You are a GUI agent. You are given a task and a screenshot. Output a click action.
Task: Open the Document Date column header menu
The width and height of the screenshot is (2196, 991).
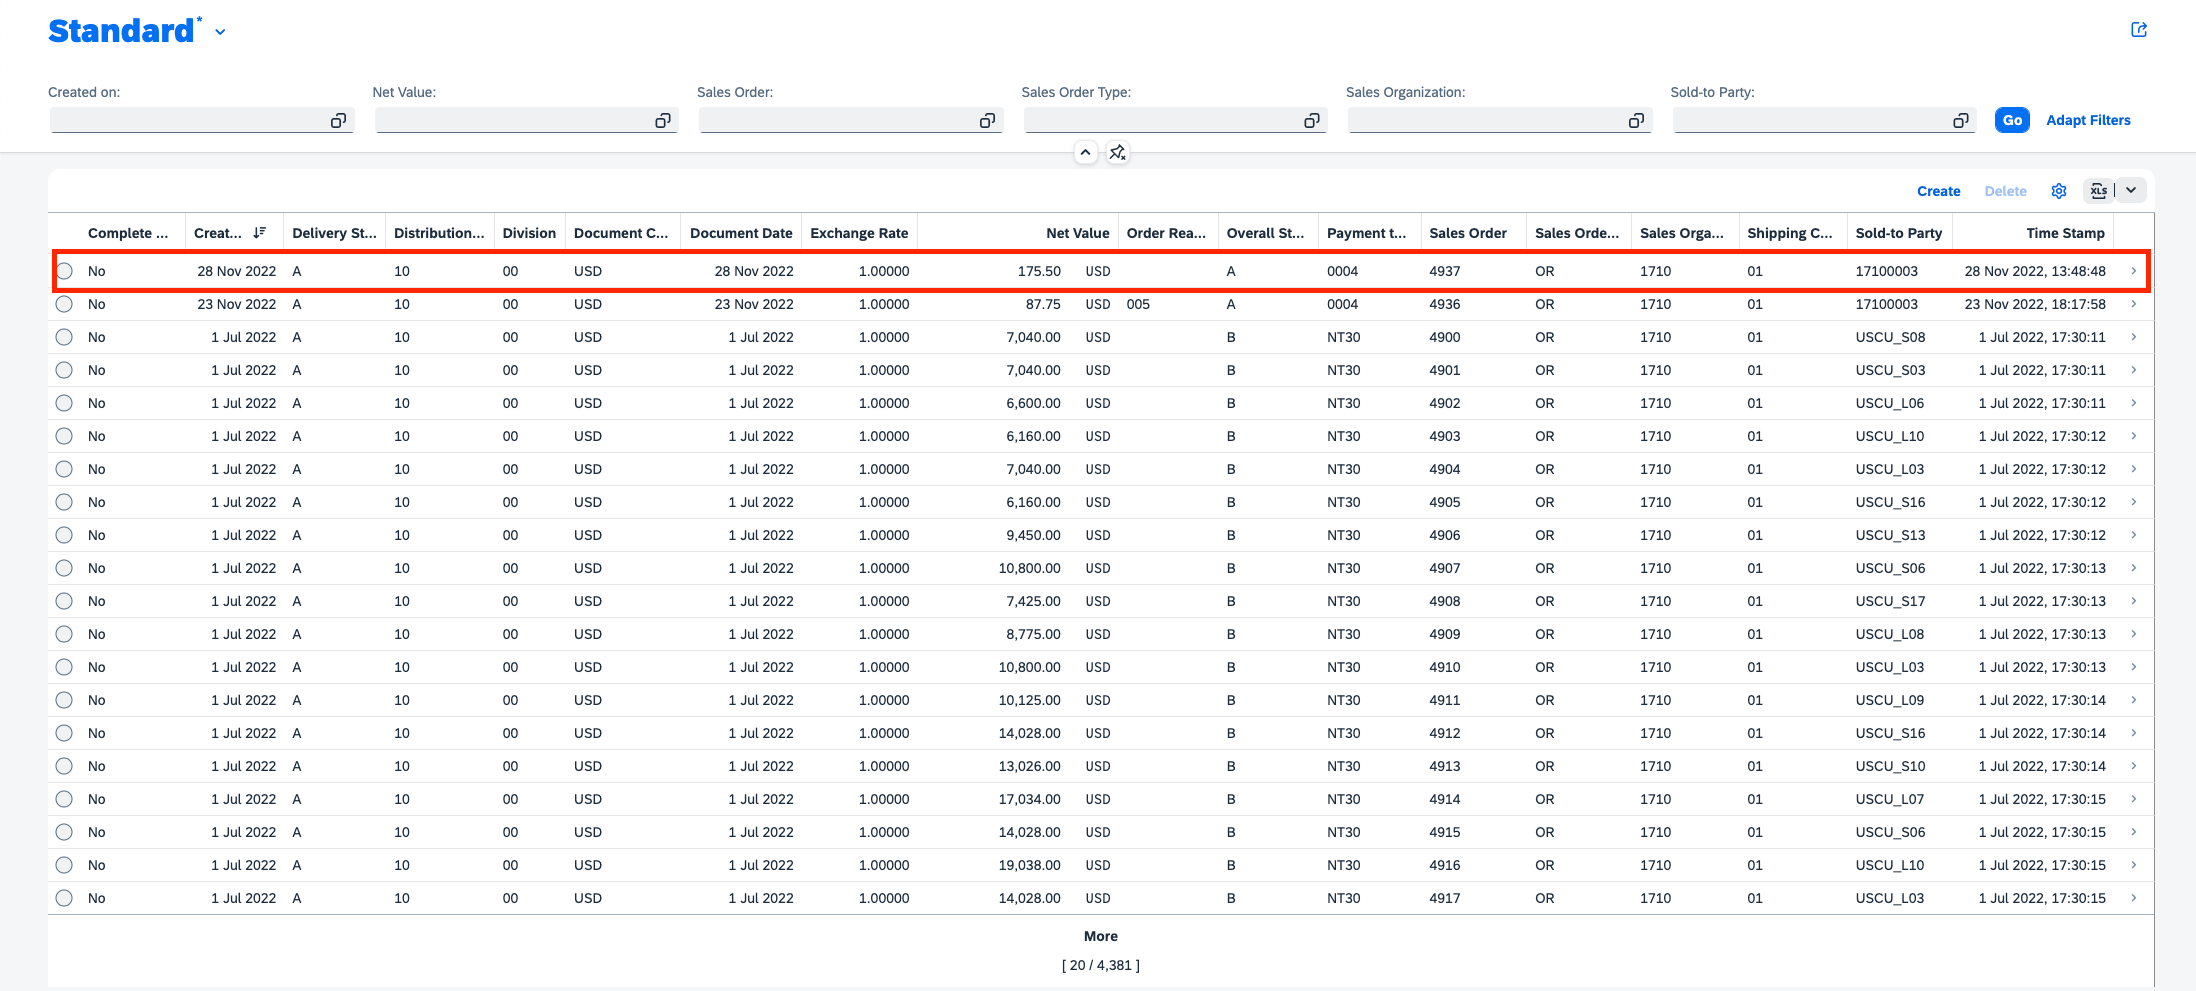[741, 233]
